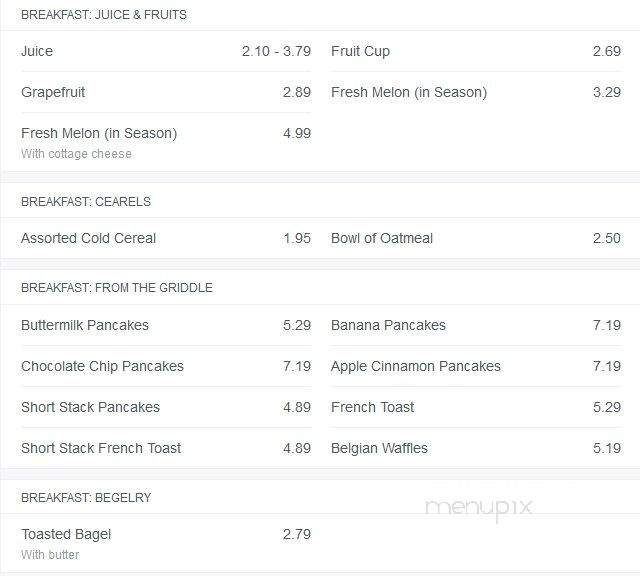Click the Juice menu item
This screenshot has height=576, width=640.
166,51
